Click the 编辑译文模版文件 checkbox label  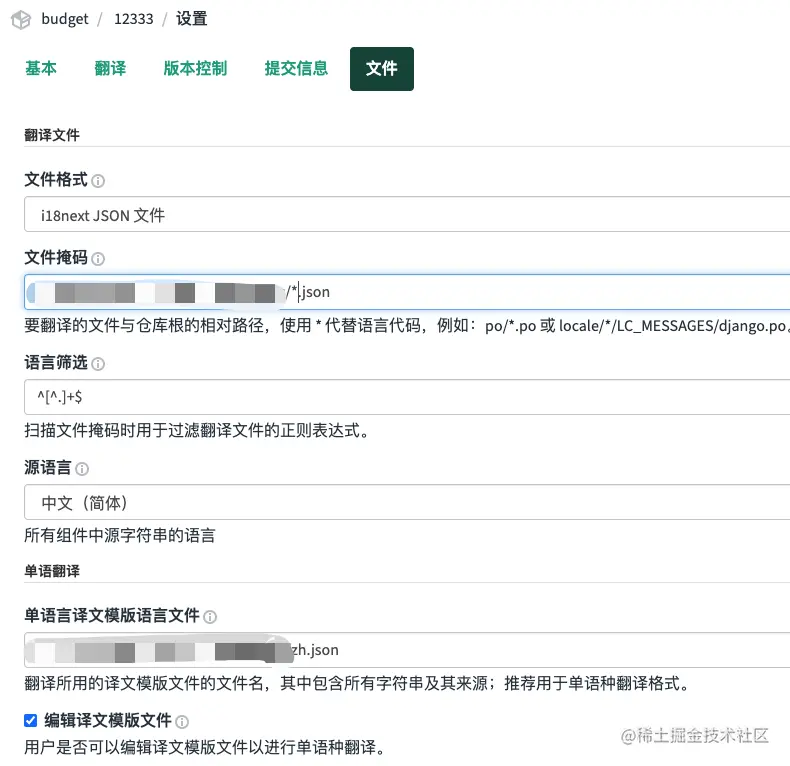click(x=108, y=720)
